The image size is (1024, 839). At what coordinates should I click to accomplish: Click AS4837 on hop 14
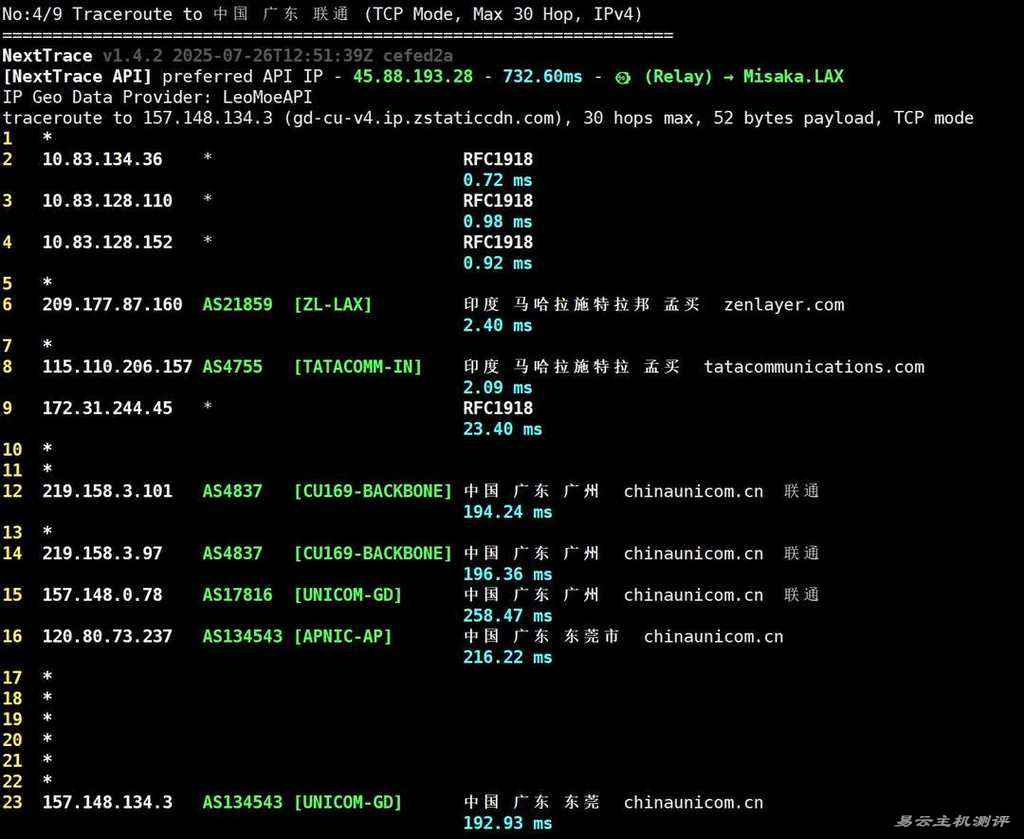click(232, 554)
